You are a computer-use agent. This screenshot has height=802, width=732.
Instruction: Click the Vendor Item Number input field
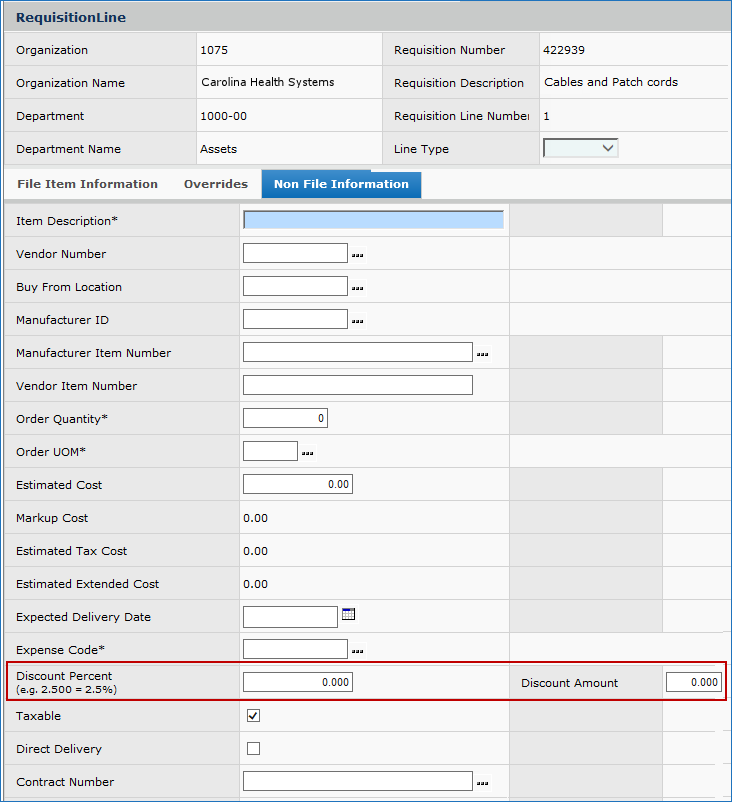pos(358,385)
